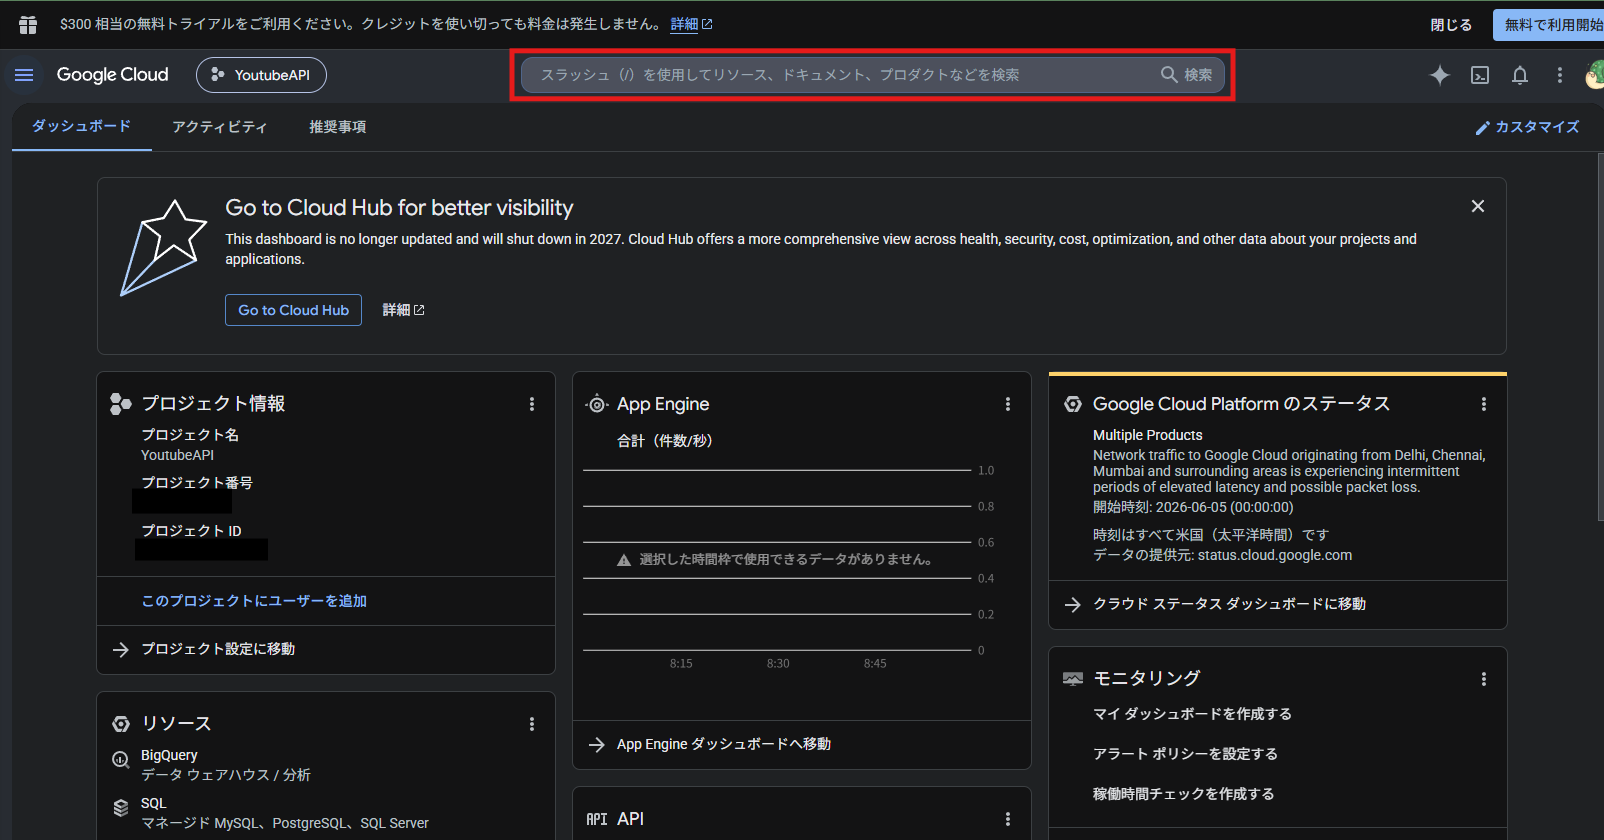Click the BigQuery resource icon

tap(121, 760)
